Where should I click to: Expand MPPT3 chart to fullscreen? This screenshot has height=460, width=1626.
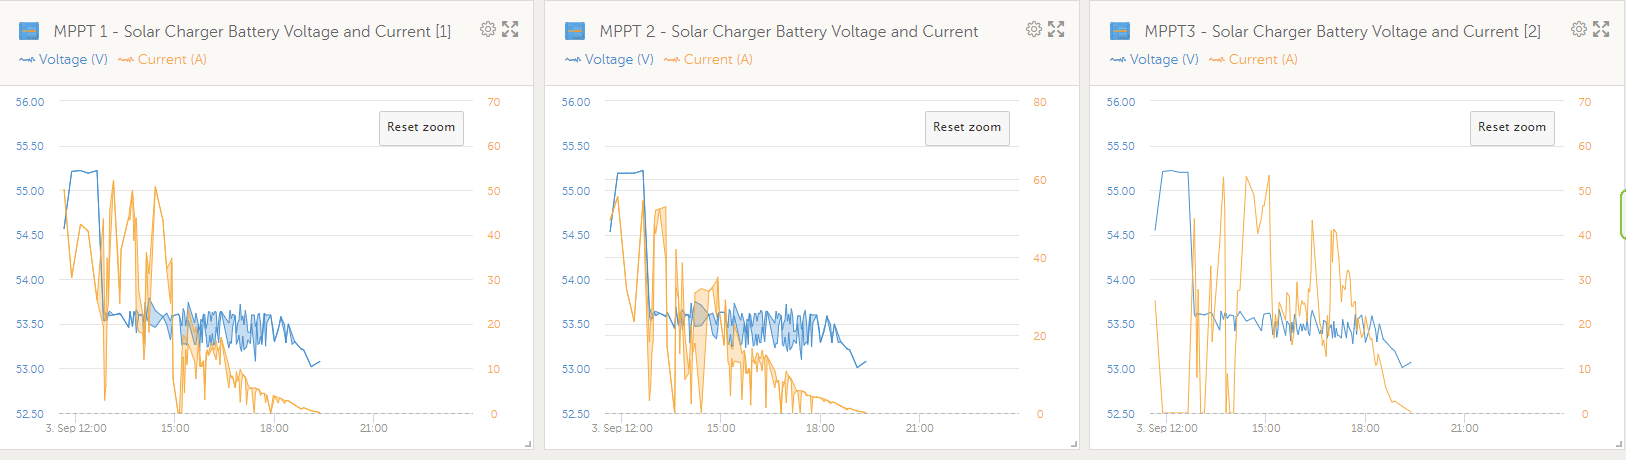click(1601, 29)
